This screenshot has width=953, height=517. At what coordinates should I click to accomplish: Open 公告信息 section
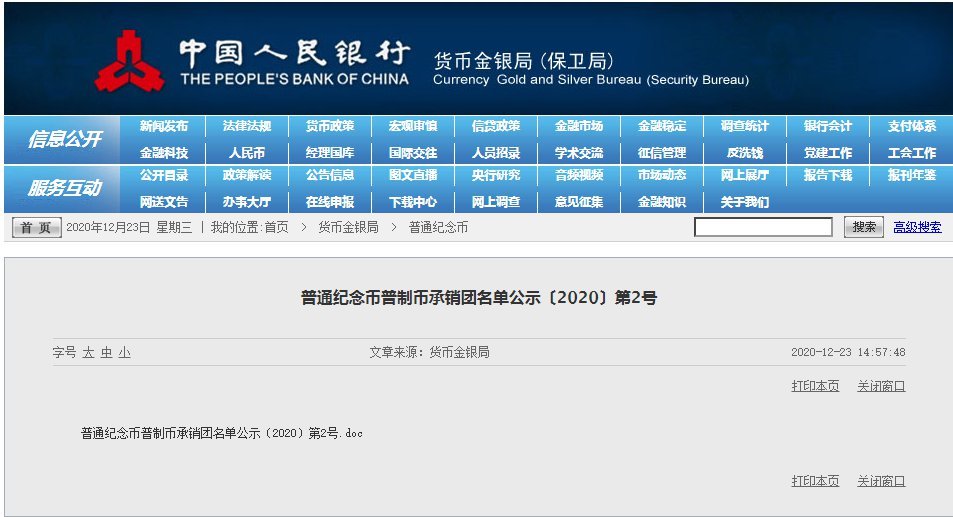(x=330, y=175)
